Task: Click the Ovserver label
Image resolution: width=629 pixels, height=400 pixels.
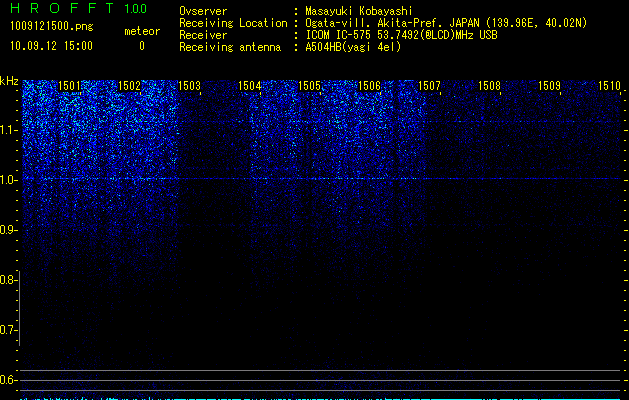Action: [x=203, y=11]
